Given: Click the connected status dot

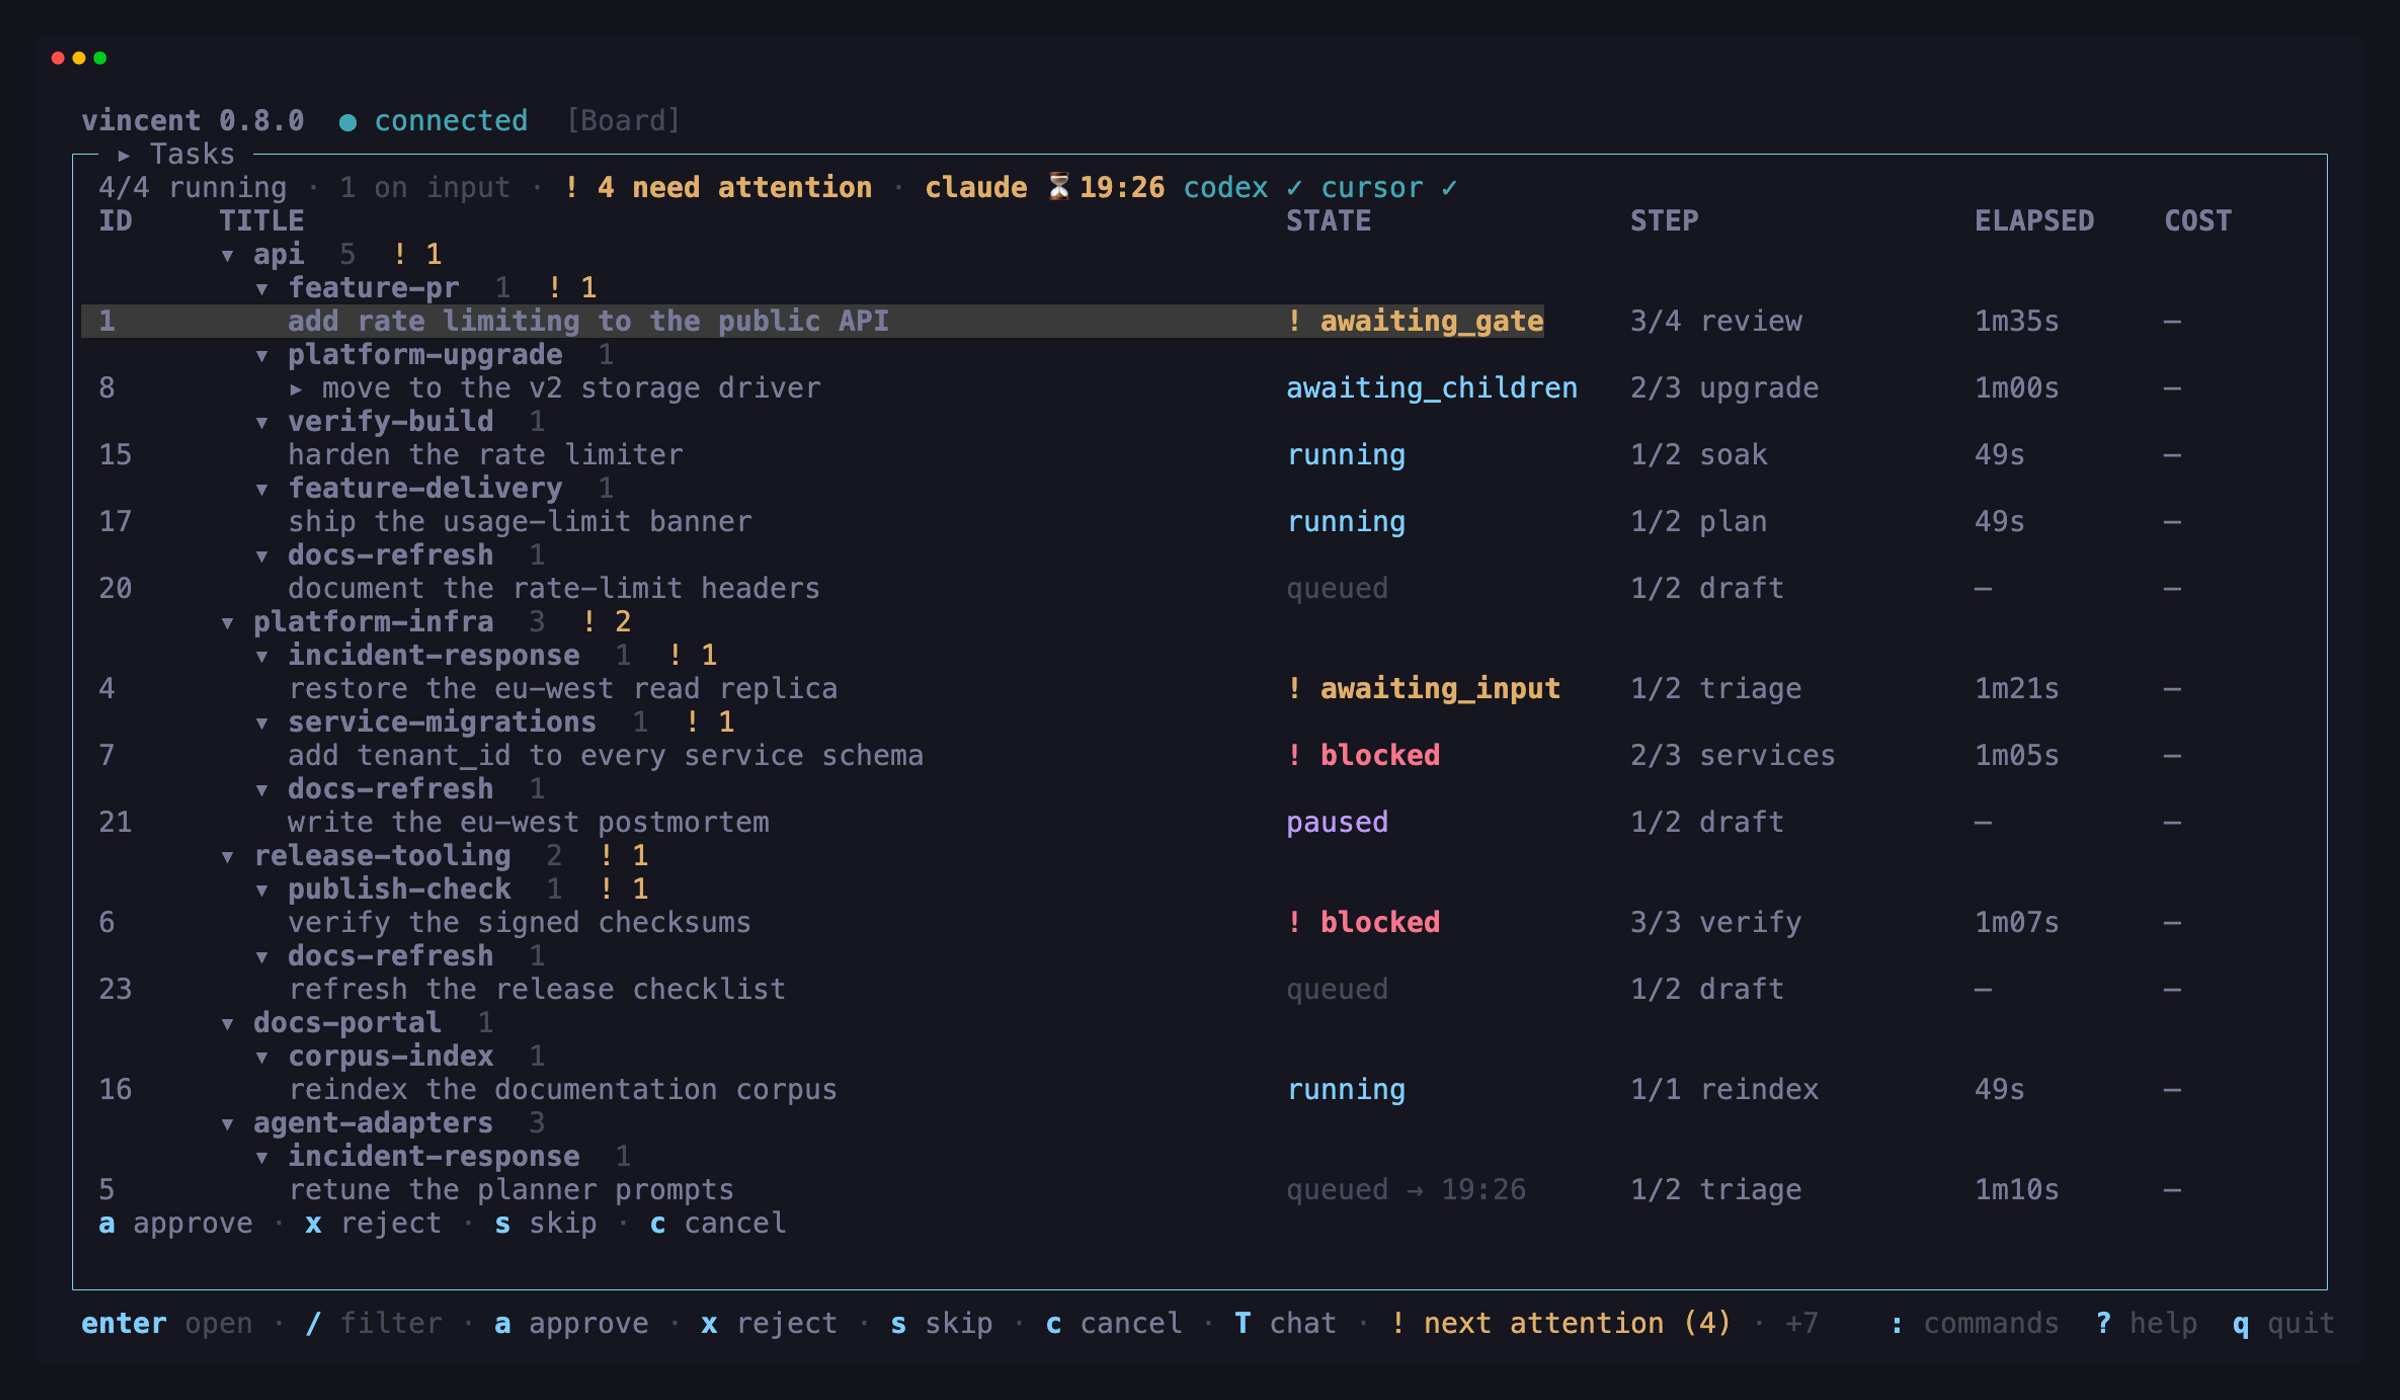Looking at the screenshot, I should tap(348, 122).
